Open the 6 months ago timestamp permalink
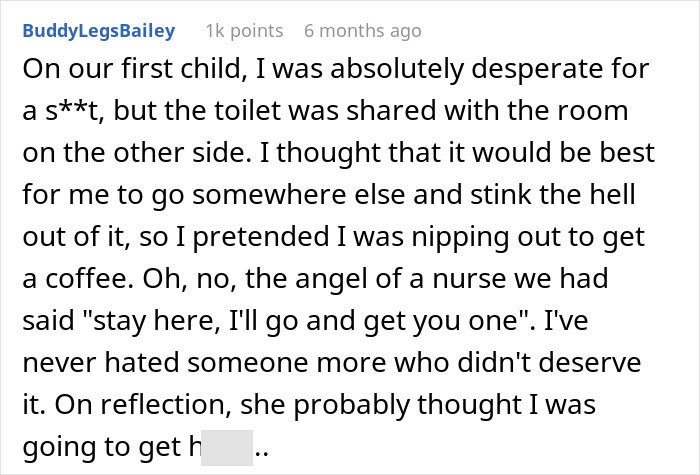Viewport: 700px width, 475px height. point(362,31)
